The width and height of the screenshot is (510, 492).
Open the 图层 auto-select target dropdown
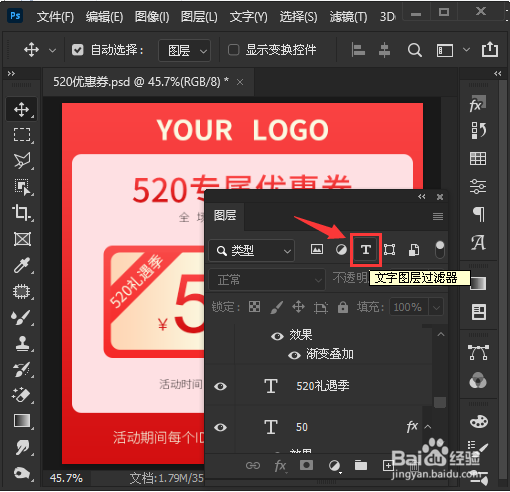[185, 51]
